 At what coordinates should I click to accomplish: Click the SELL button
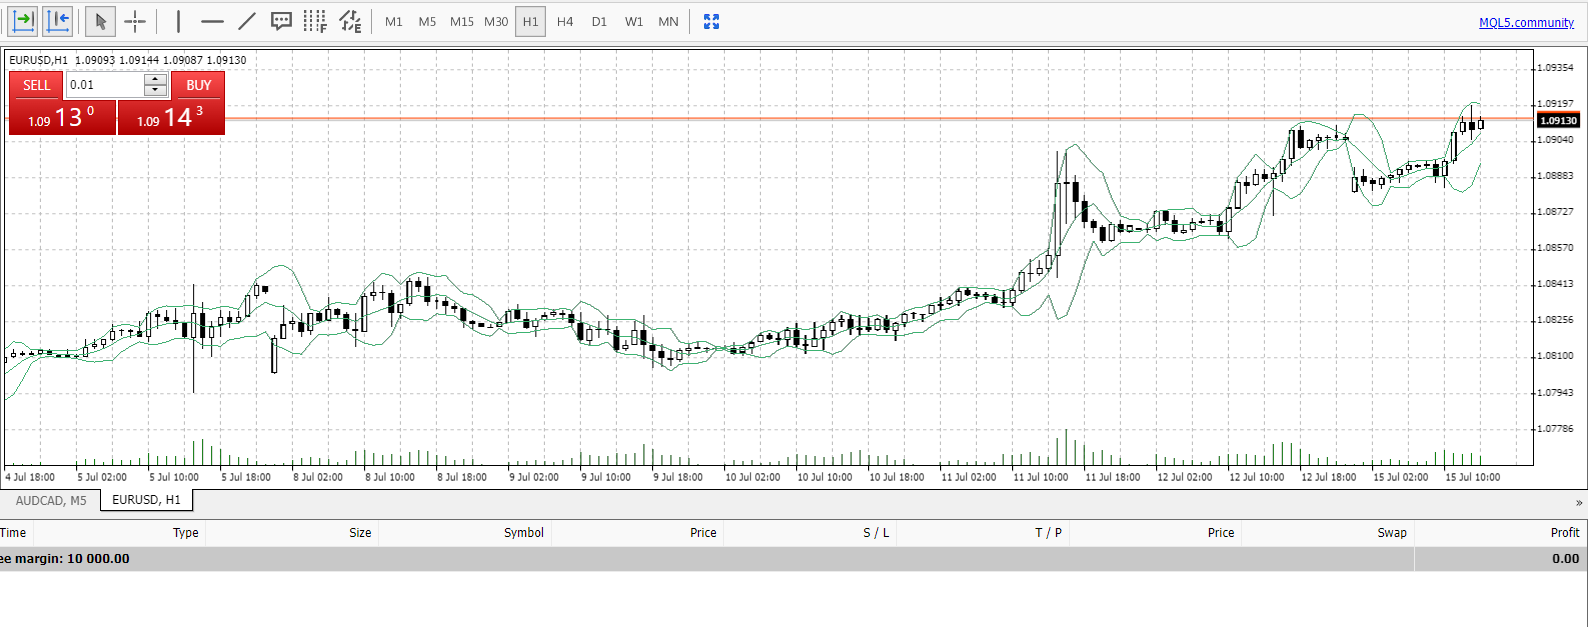coord(36,85)
